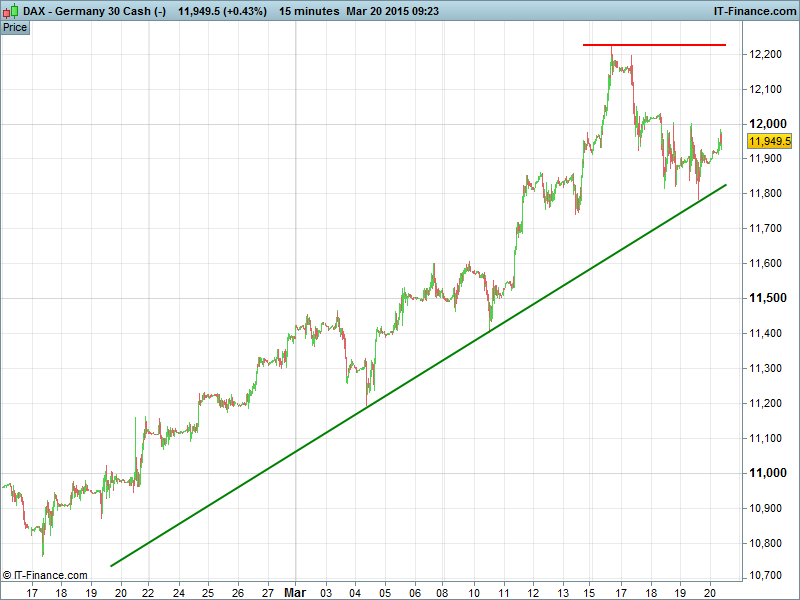Screen dimensions: 800x600
Task: Open the 15 minutes timeframe label
Action: coord(307,10)
